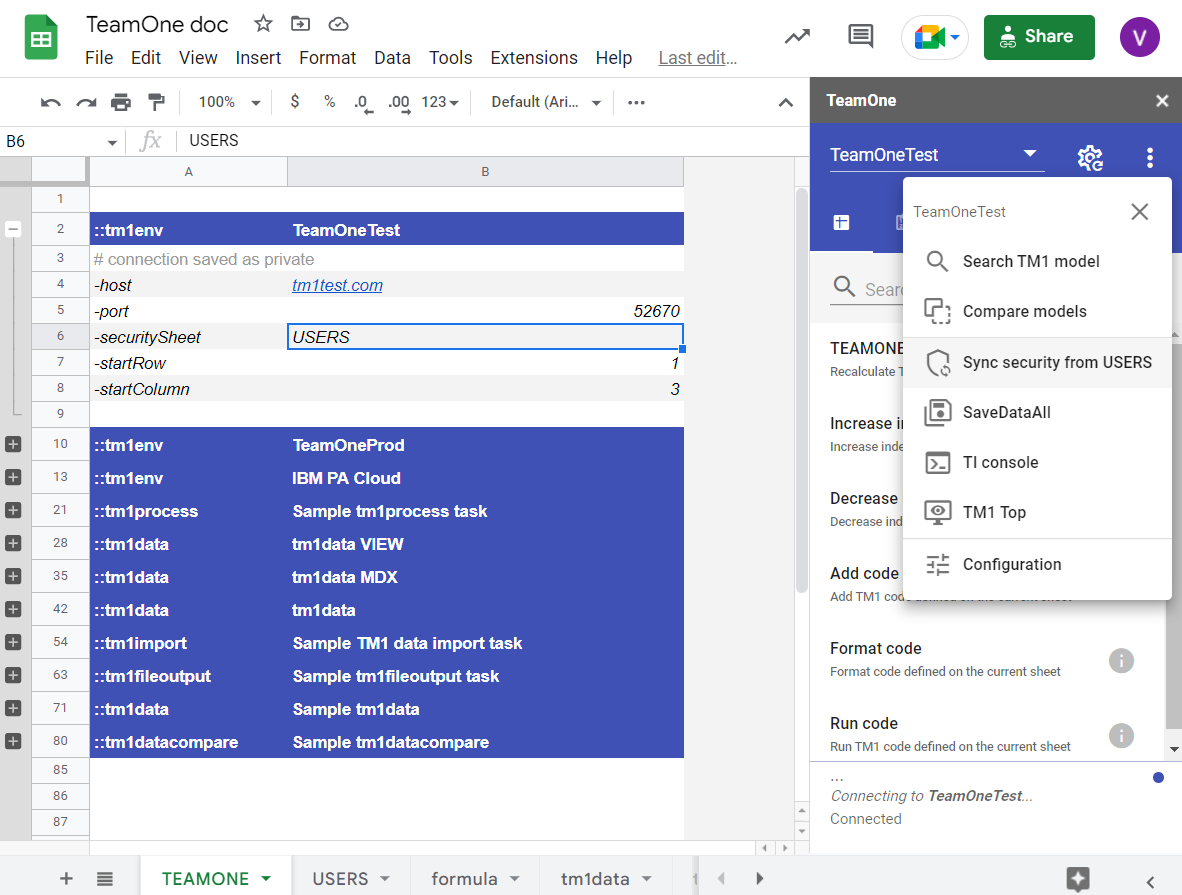Click info icon for Format code

(x=1121, y=661)
